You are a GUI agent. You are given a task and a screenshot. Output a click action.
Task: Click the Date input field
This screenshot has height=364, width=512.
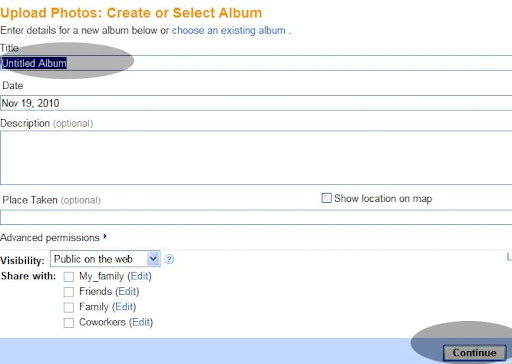point(256,103)
